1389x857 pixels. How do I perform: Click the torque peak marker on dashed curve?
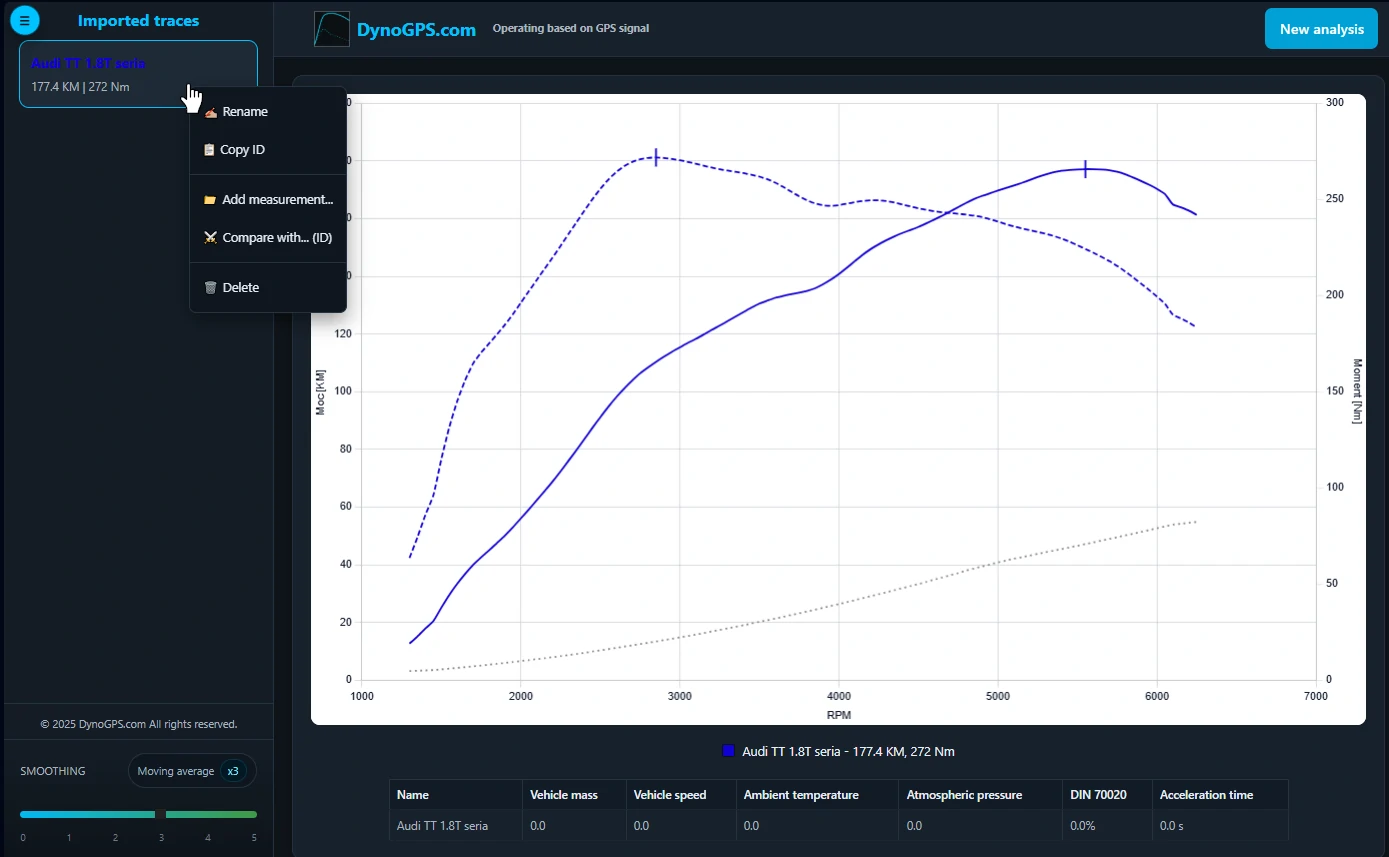(x=656, y=157)
